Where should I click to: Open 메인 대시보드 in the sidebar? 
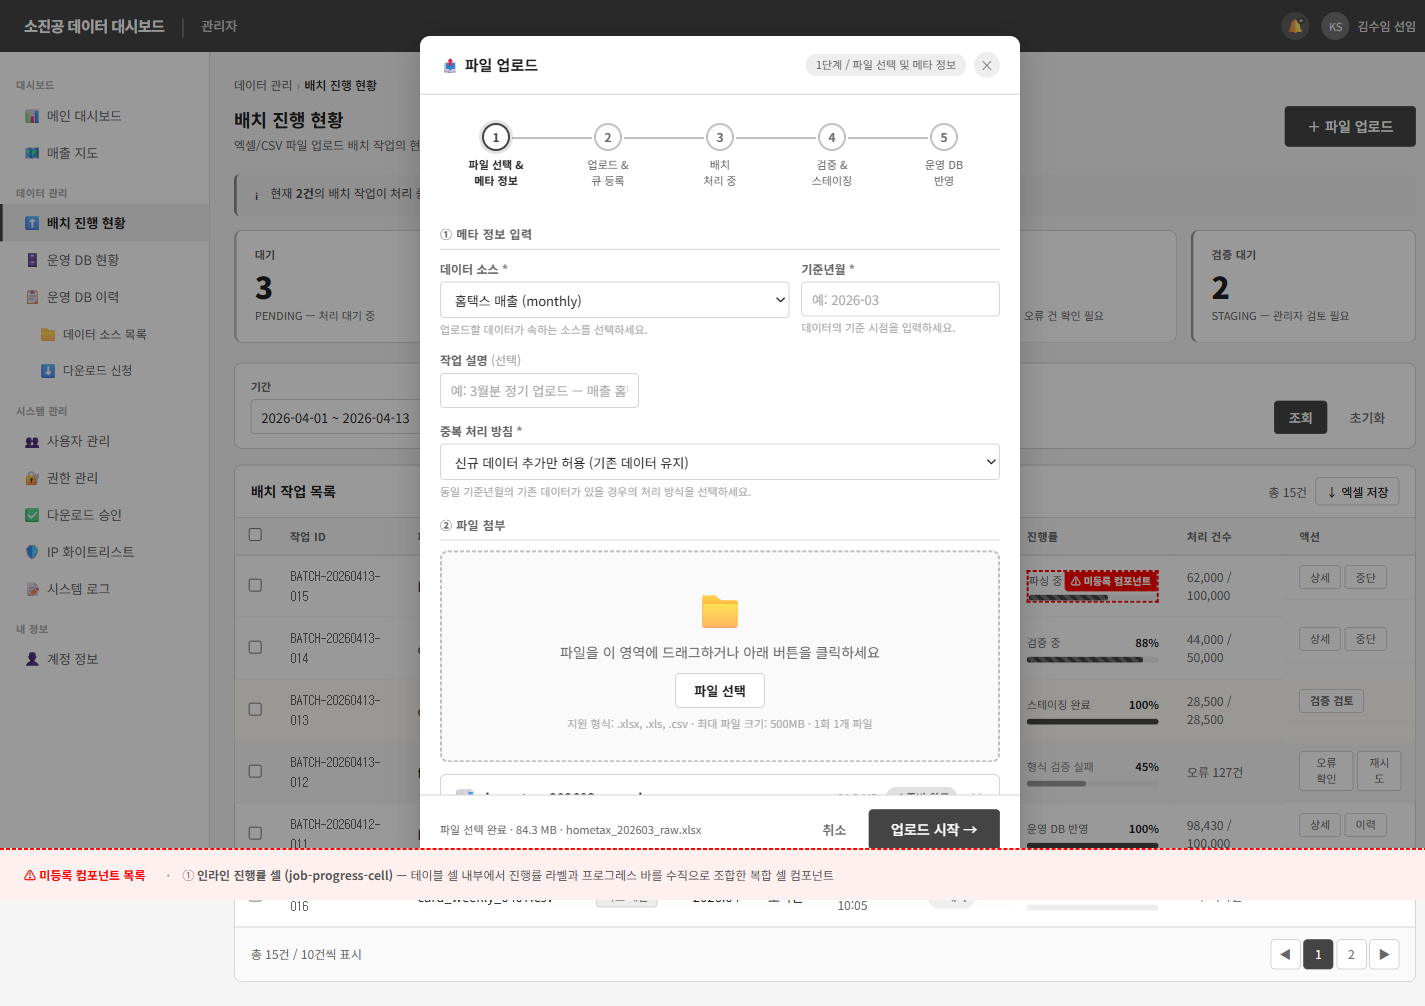pos(104,116)
